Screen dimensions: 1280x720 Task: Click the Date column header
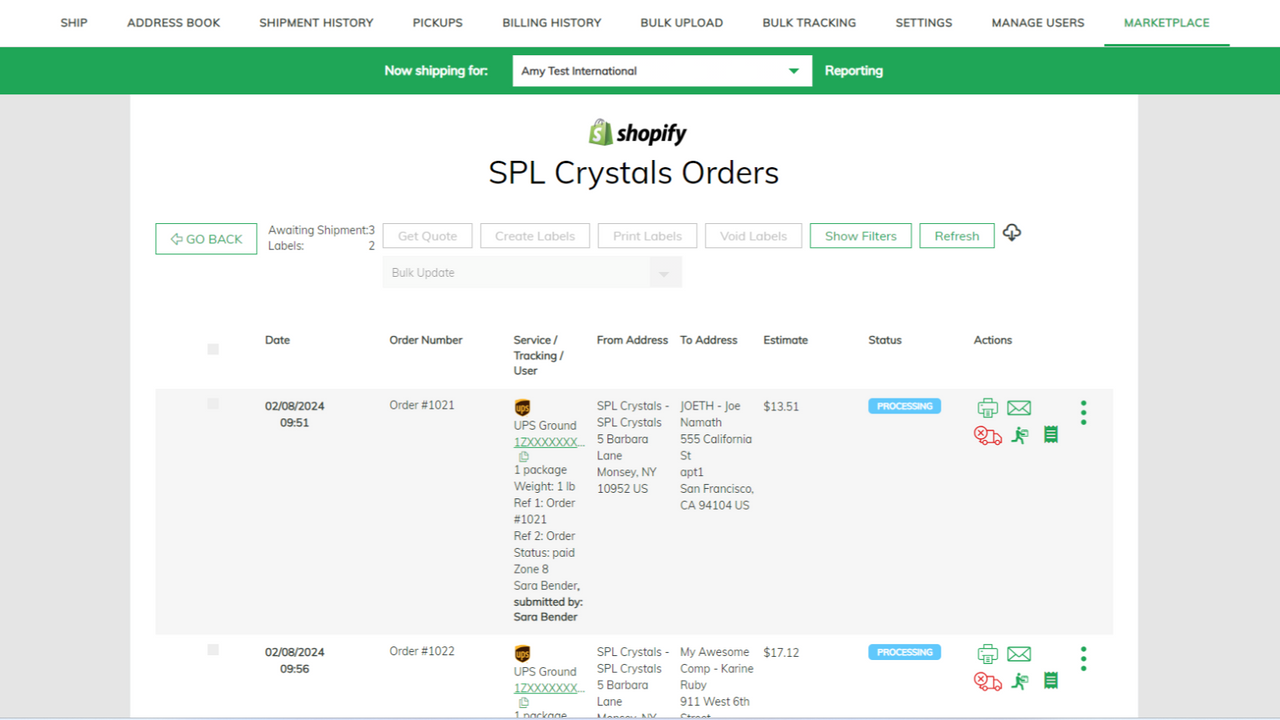[x=278, y=340]
